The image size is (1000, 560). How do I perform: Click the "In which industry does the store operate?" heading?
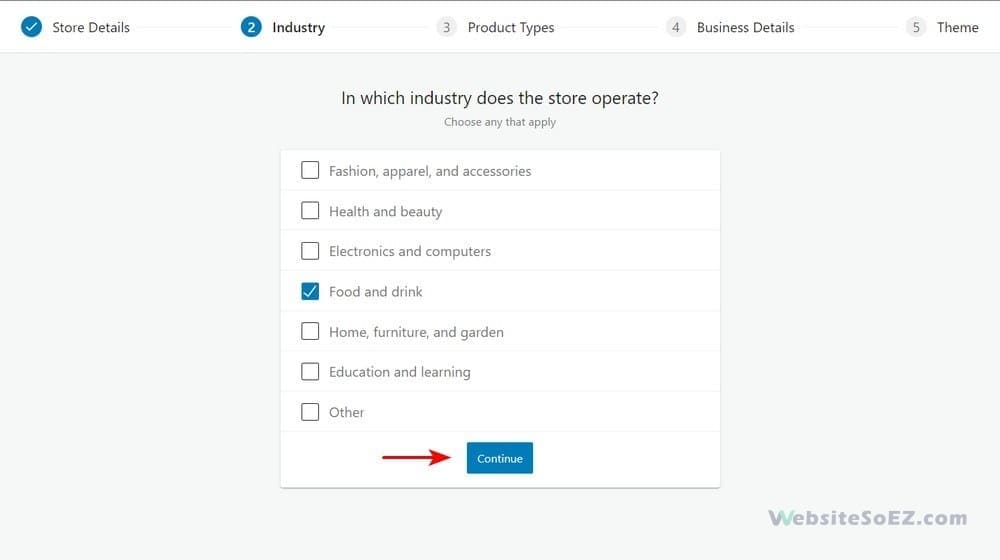(x=500, y=98)
